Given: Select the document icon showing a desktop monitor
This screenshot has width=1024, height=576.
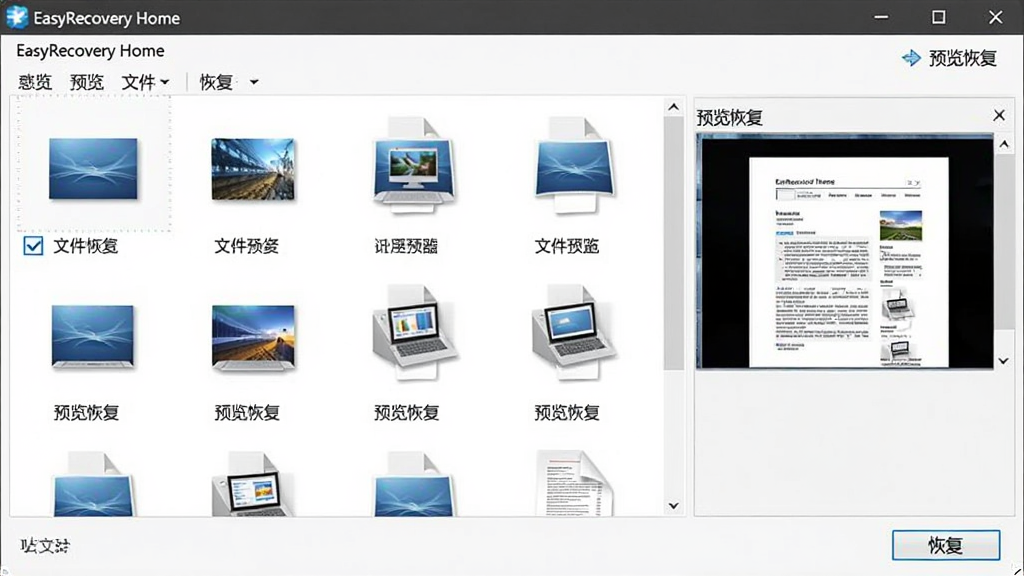Looking at the screenshot, I should [414, 165].
